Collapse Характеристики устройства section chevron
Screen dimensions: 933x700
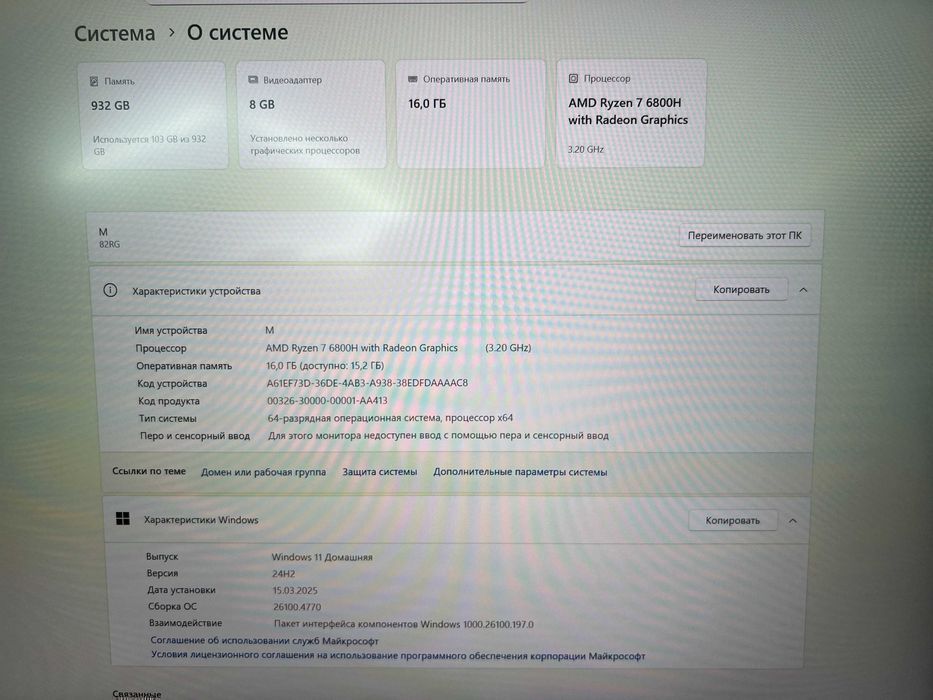(803, 290)
